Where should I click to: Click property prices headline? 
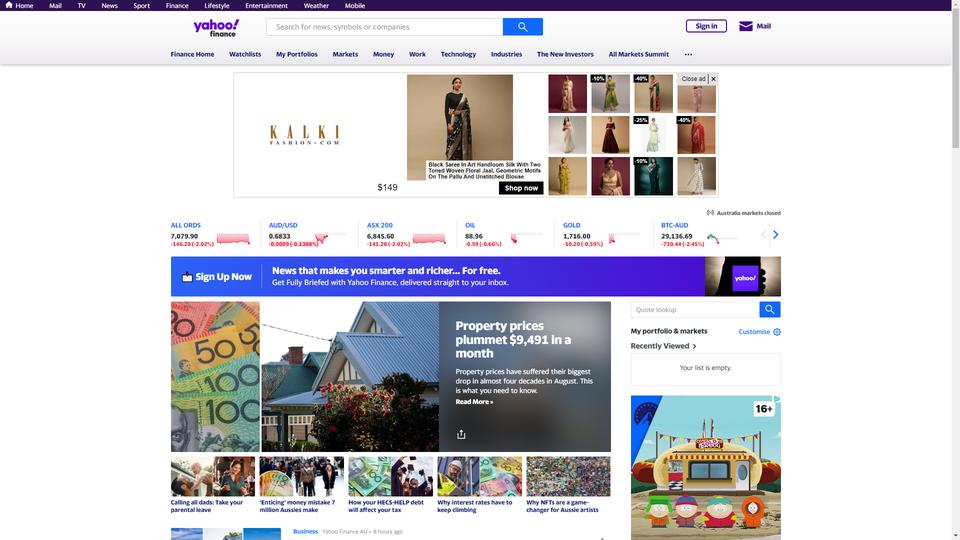(x=513, y=340)
